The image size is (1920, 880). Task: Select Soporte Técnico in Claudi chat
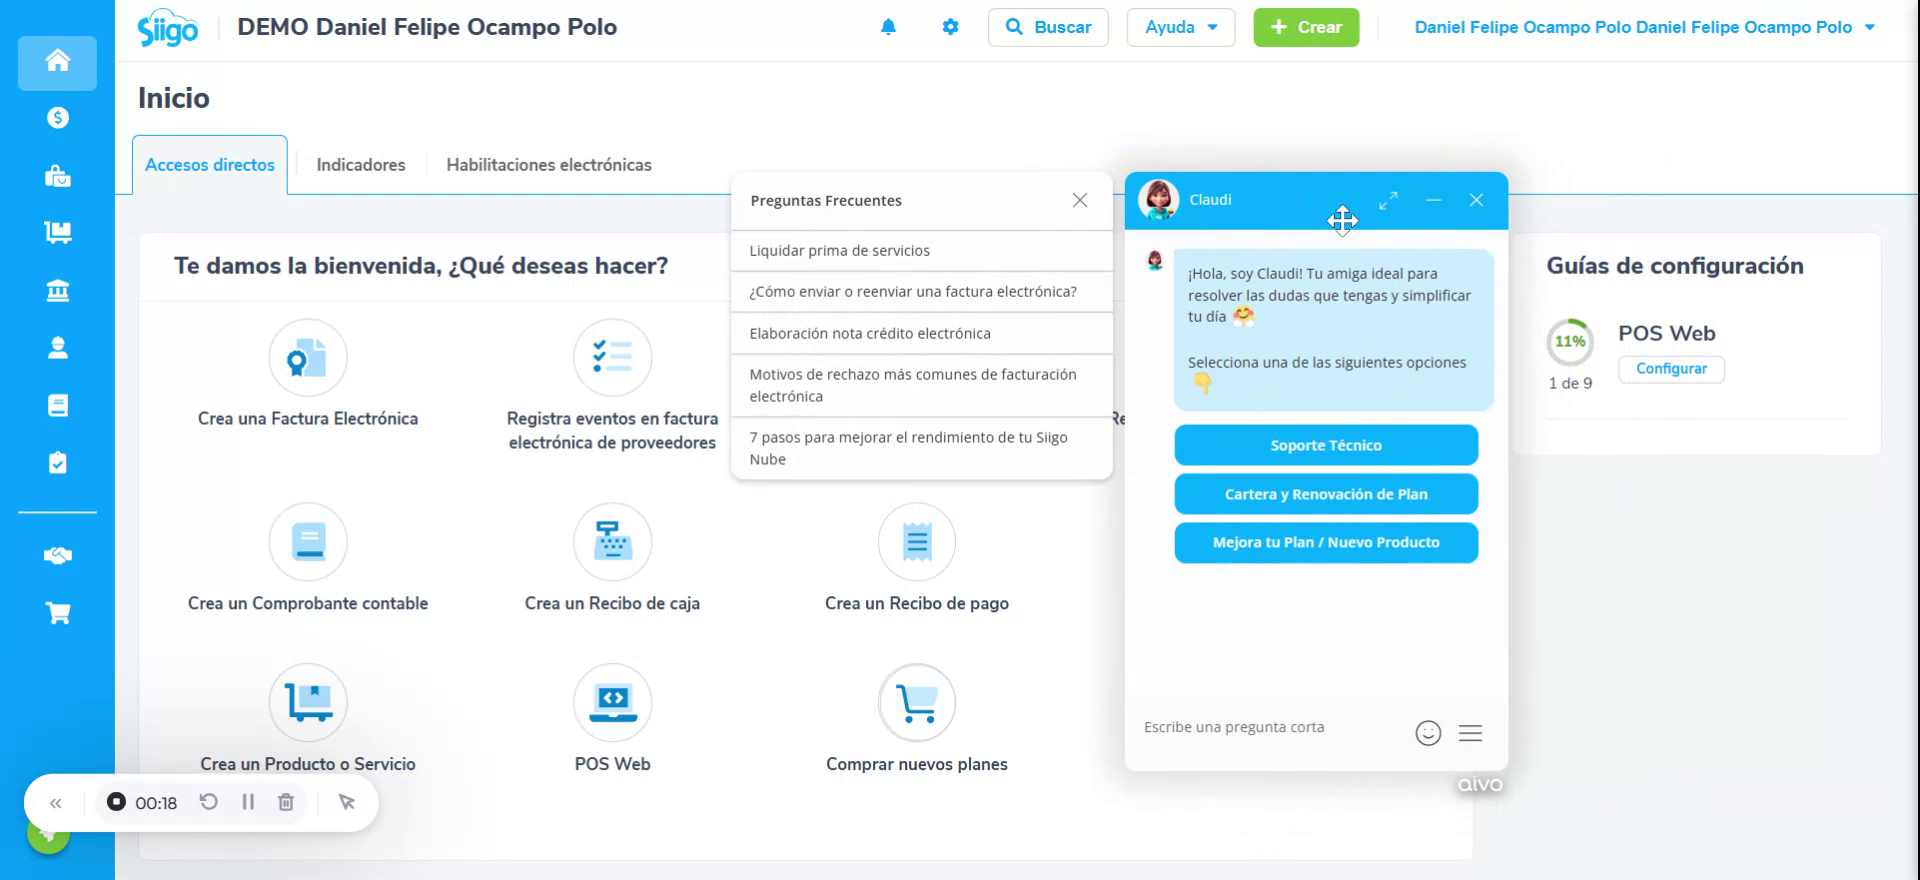1326,445
